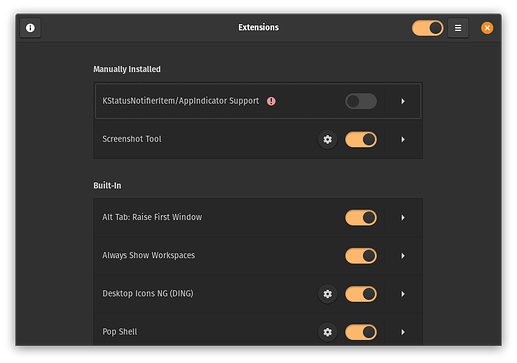Expand Screenshot Tool details arrow
Image resolution: width=517 pixels, height=363 pixels.
click(x=403, y=139)
